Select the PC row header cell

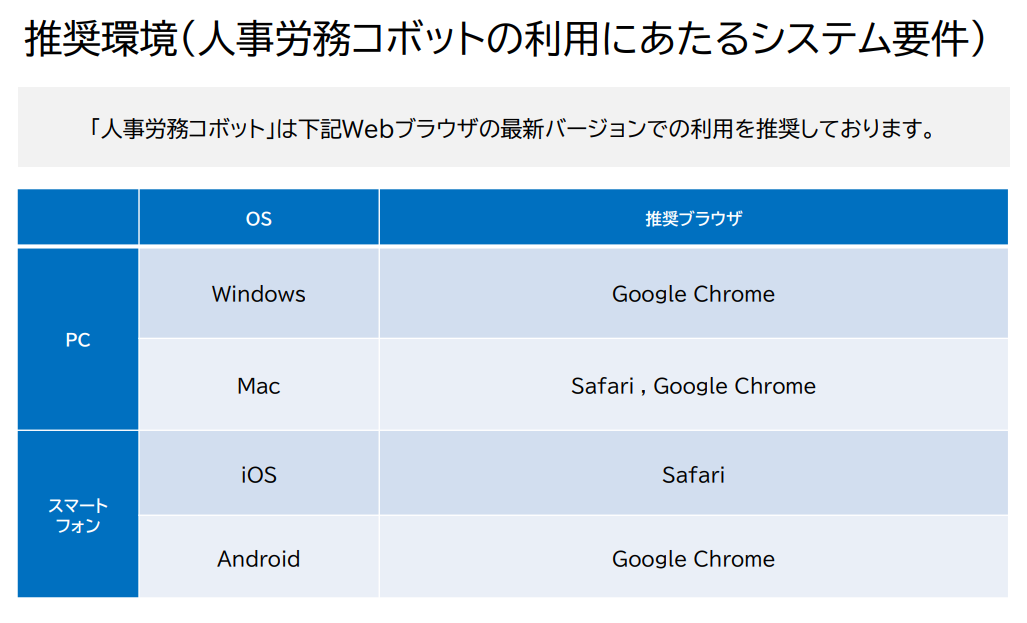[x=78, y=339]
